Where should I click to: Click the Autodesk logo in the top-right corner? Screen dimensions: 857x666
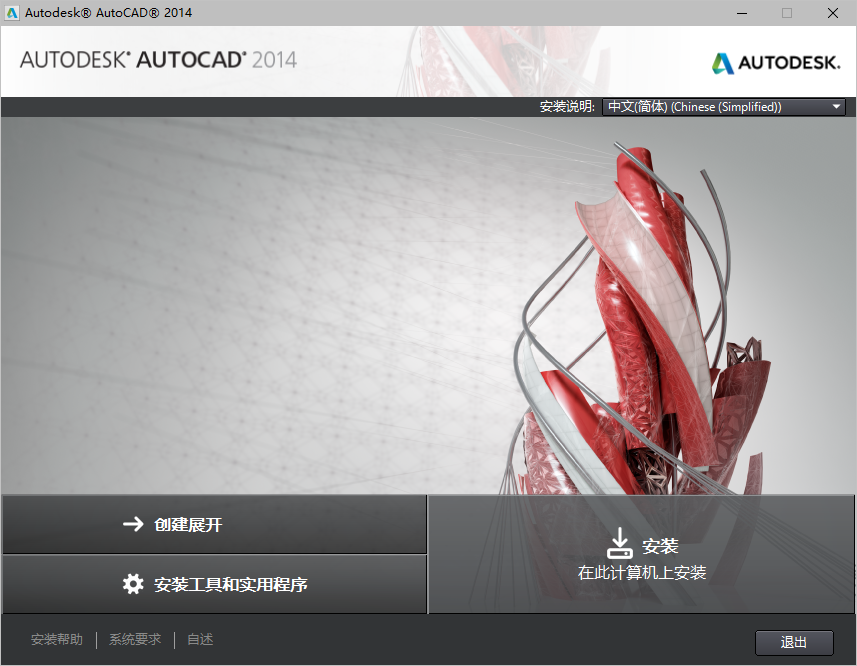(x=775, y=61)
